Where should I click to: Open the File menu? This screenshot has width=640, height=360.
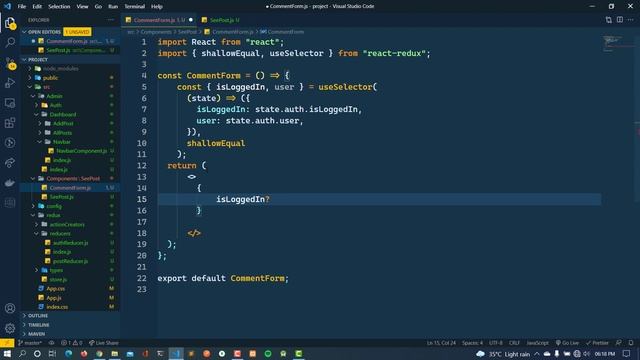[x=22, y=7]
